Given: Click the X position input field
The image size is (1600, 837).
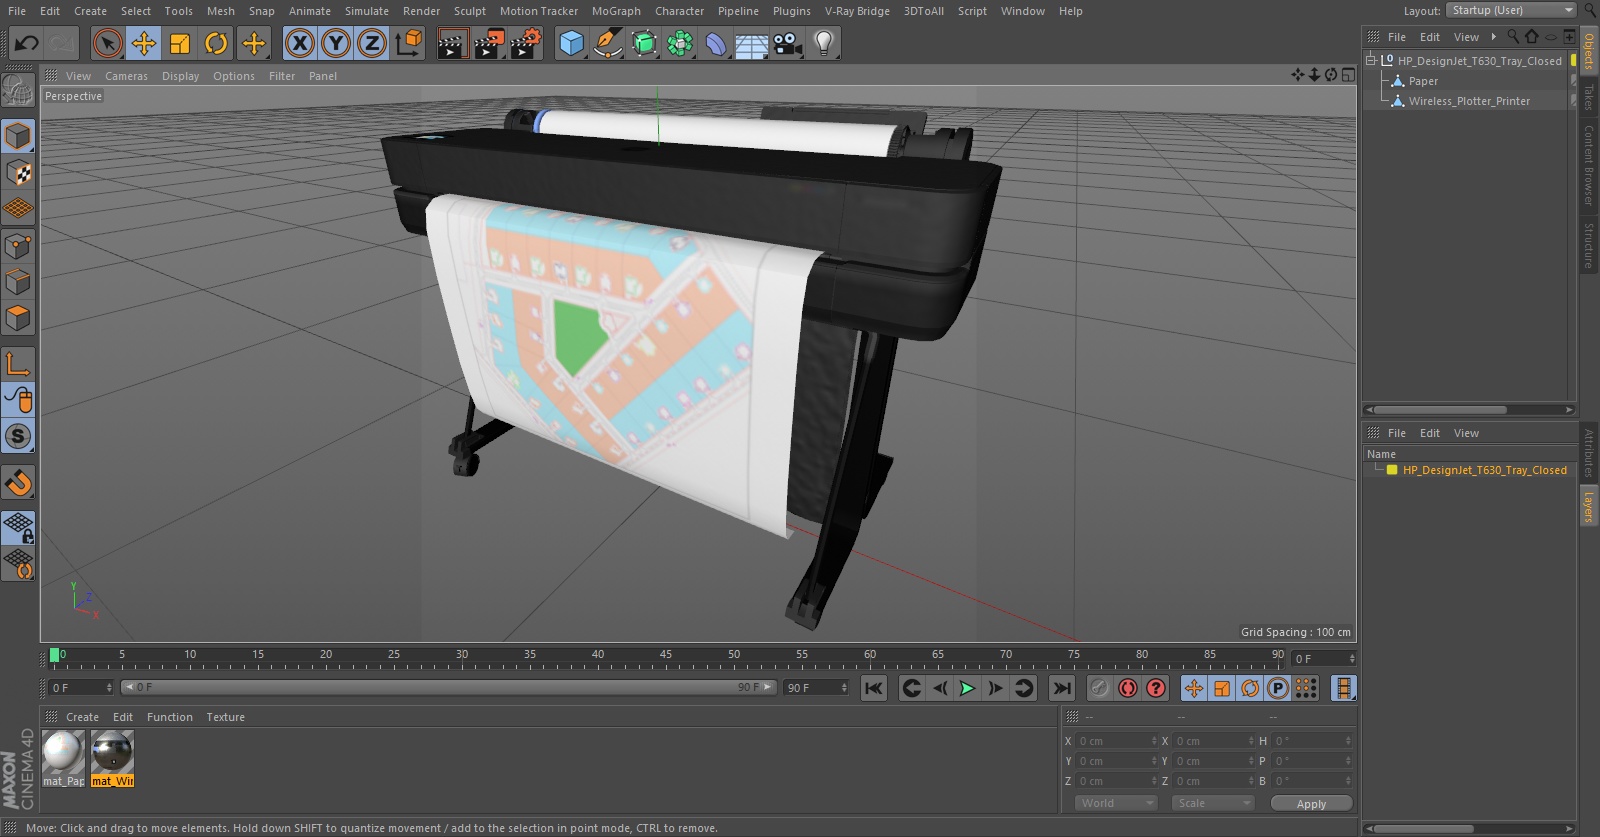Looking at the screenshot, I should click(1116, 741).
